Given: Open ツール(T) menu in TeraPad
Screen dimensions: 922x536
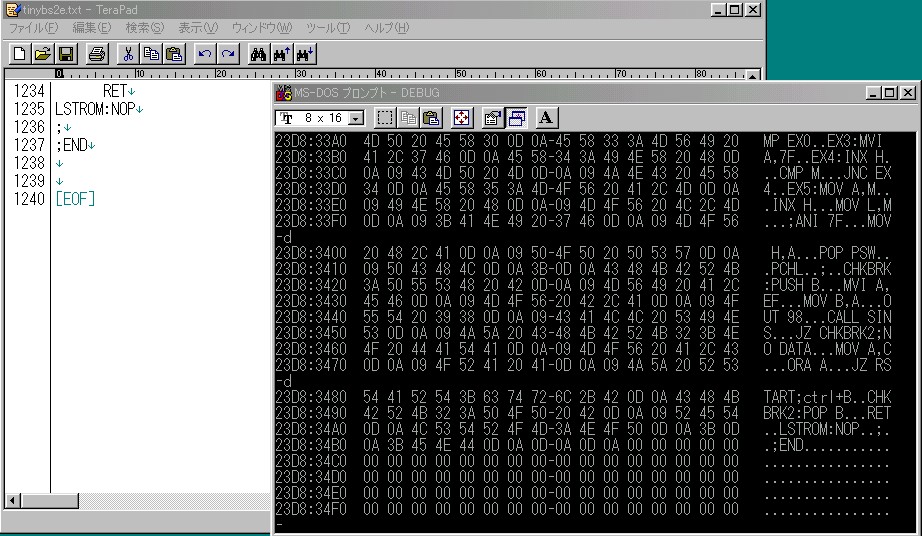Looking at the screenshot, I should pyautogui.click(x=328, y=28).
